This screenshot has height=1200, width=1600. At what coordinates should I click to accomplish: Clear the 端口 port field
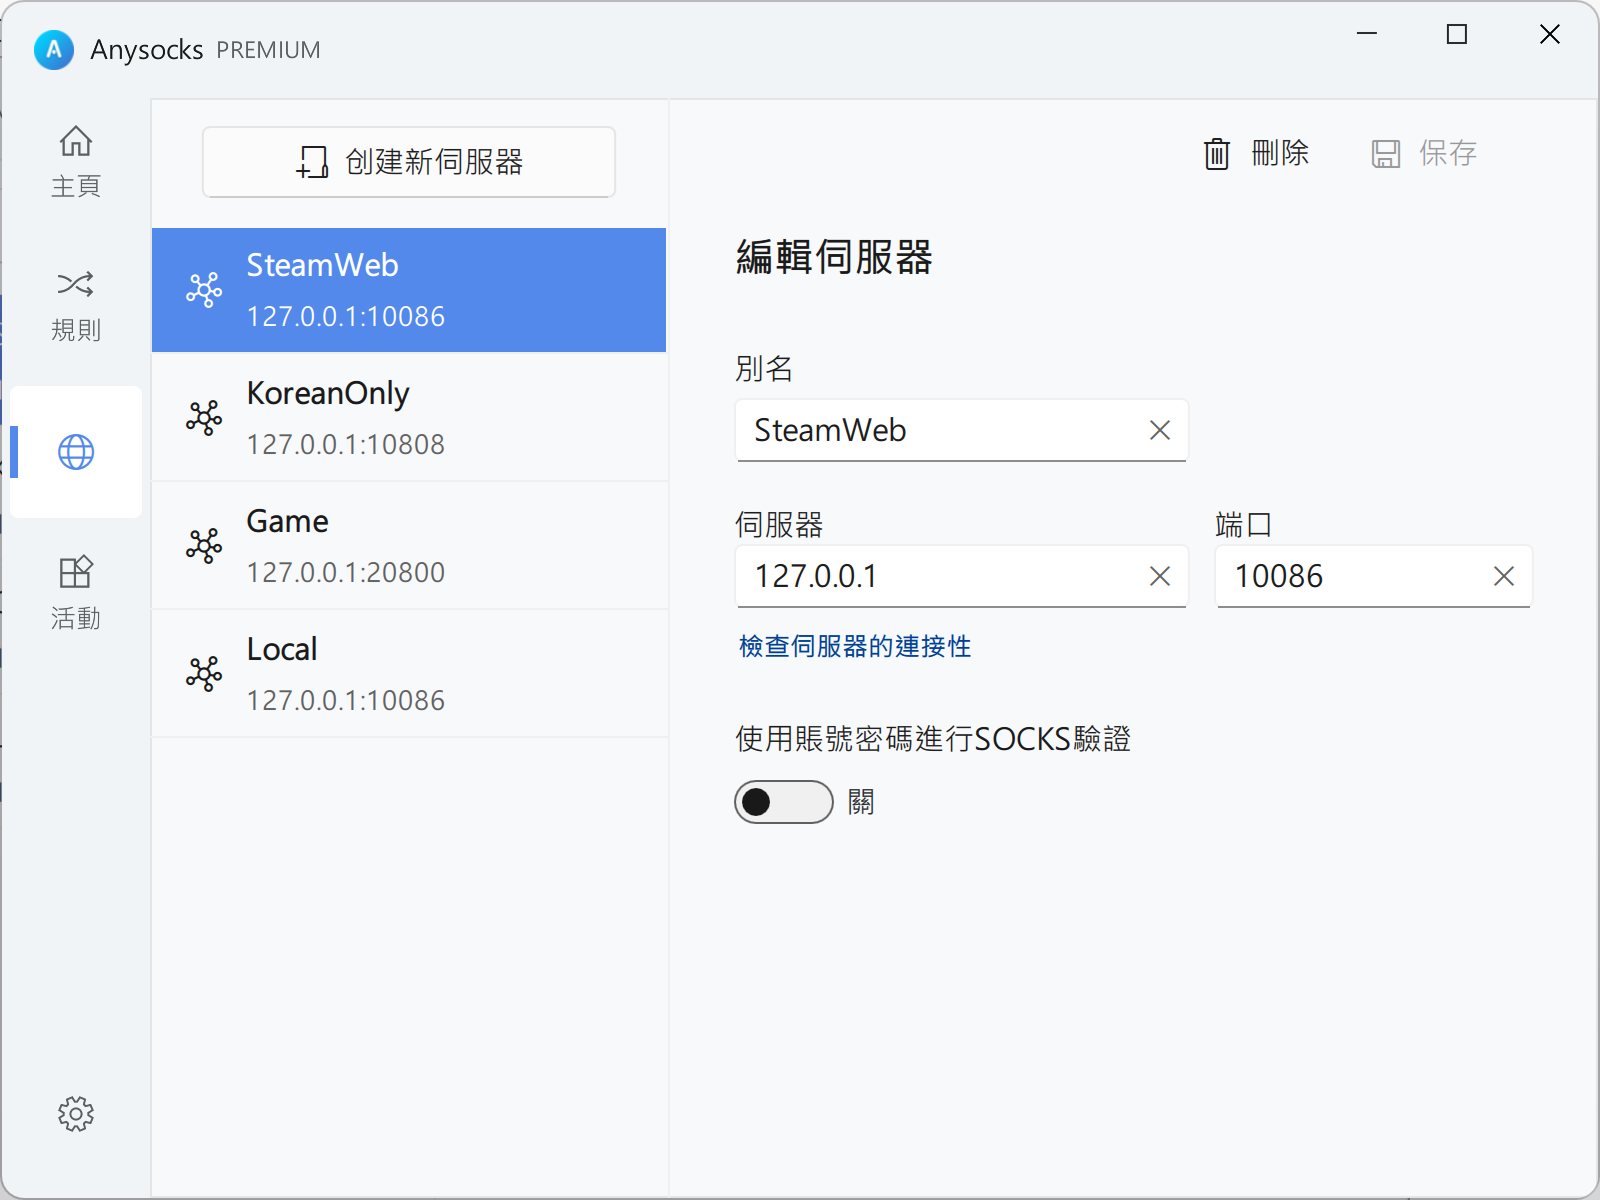coord(1503,576)
